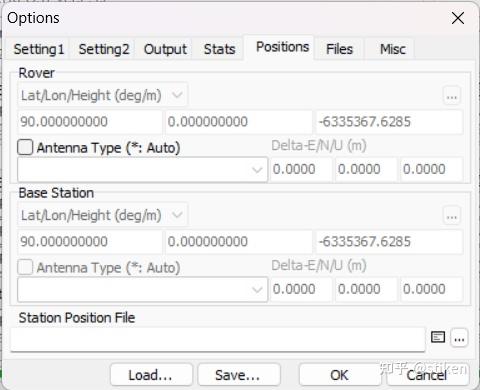Expand Rover position format dropdown
The width and height of the screenshot is (480, 390).
102,95
